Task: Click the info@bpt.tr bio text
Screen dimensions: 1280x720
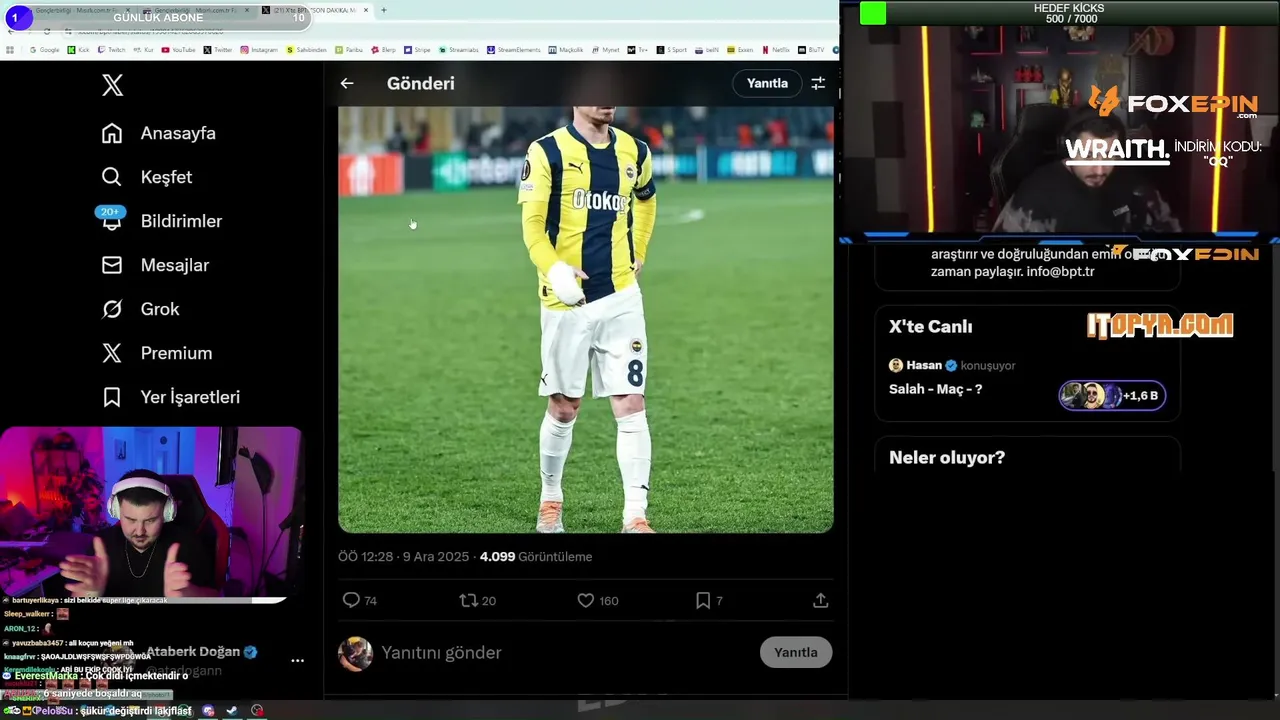Action: click(x=1060, y=272)
